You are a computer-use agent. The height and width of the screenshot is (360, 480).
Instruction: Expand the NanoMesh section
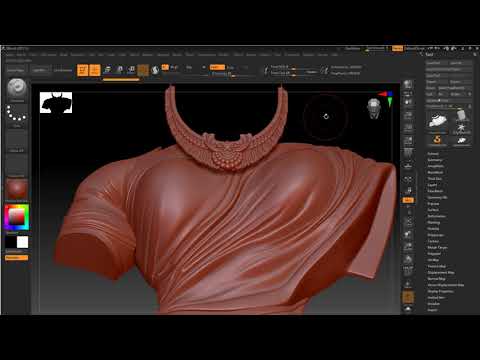435,172
